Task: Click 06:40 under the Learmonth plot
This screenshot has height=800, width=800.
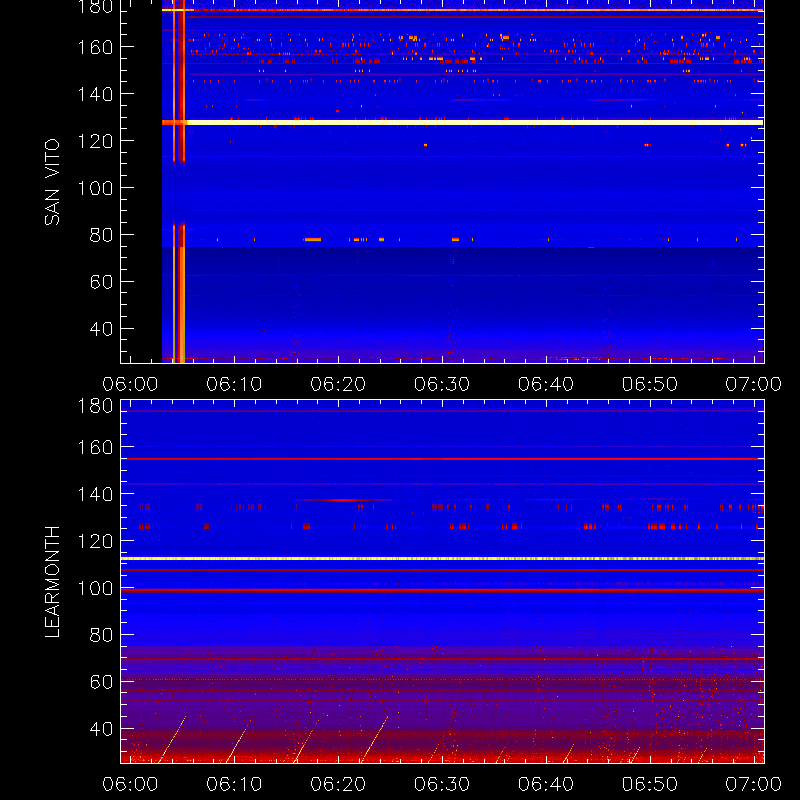Action: click(546, 784)
